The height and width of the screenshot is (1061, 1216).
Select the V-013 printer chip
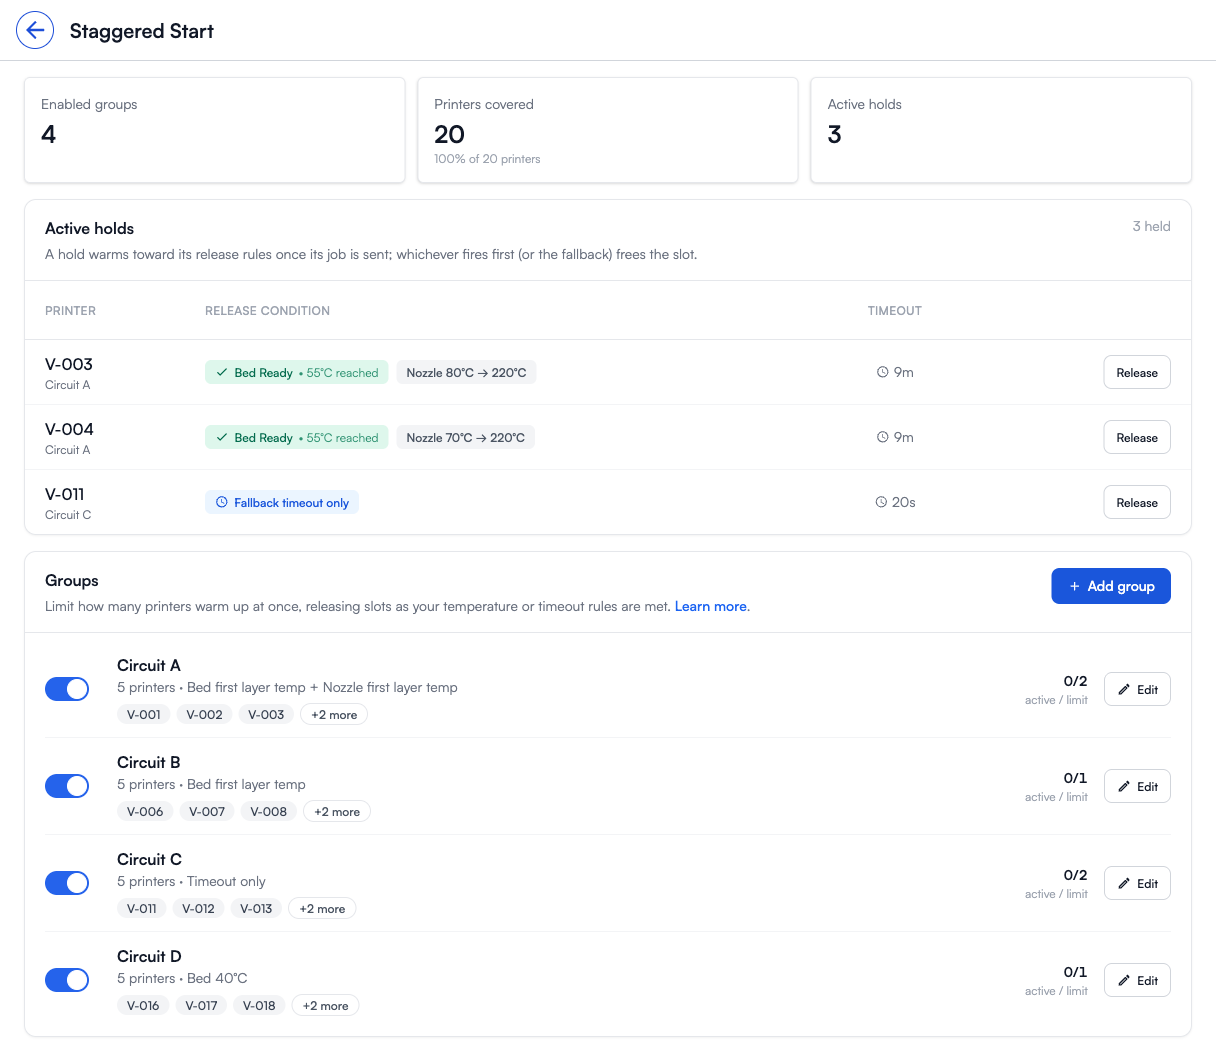click(x=256, y=909)
